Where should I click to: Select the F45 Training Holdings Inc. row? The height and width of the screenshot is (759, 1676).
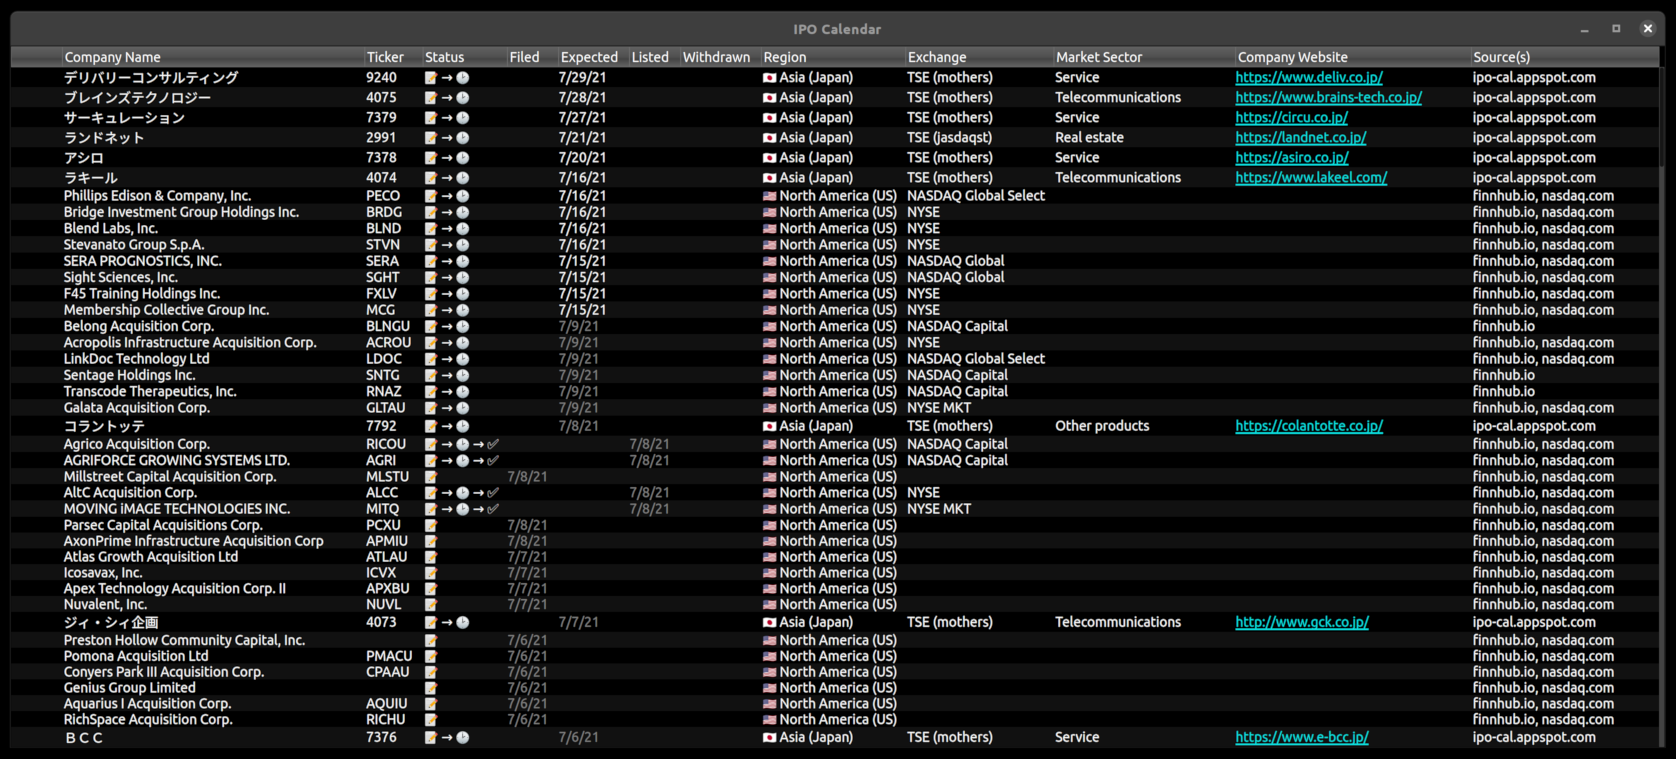pyautogui.click(x=835, y=294)
